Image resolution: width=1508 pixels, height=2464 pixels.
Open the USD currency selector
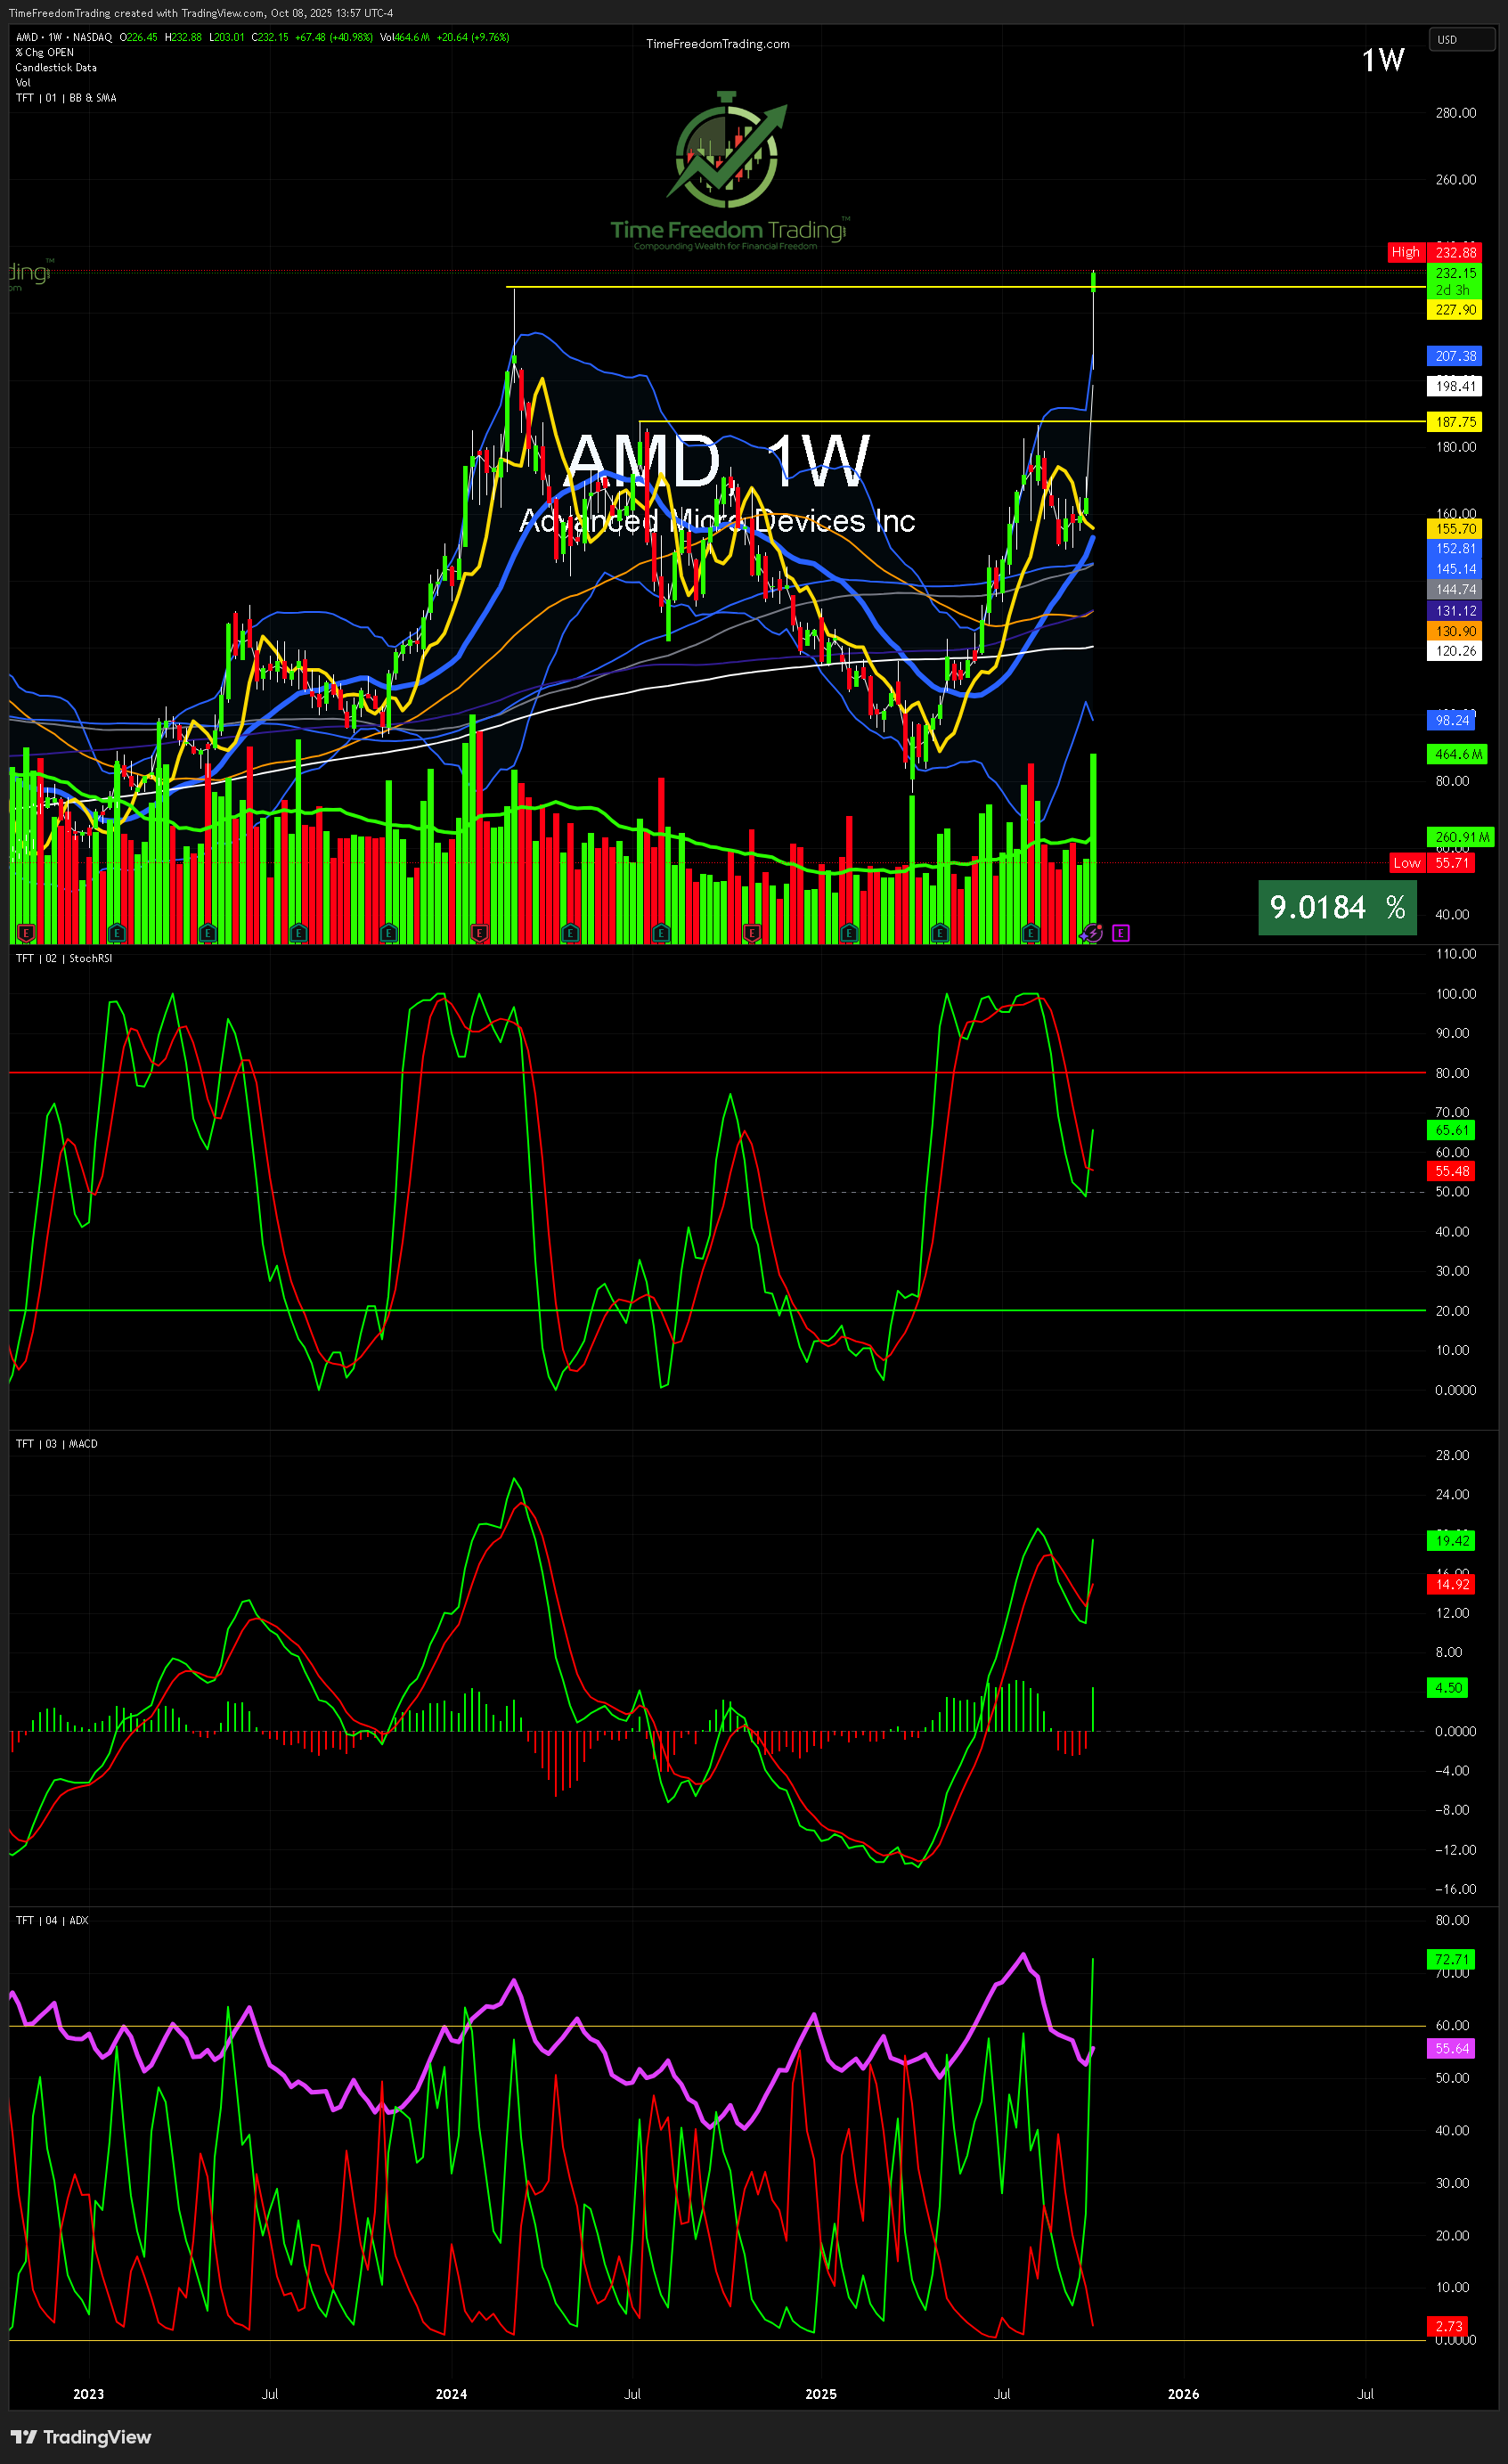[x=1460, y=40]
